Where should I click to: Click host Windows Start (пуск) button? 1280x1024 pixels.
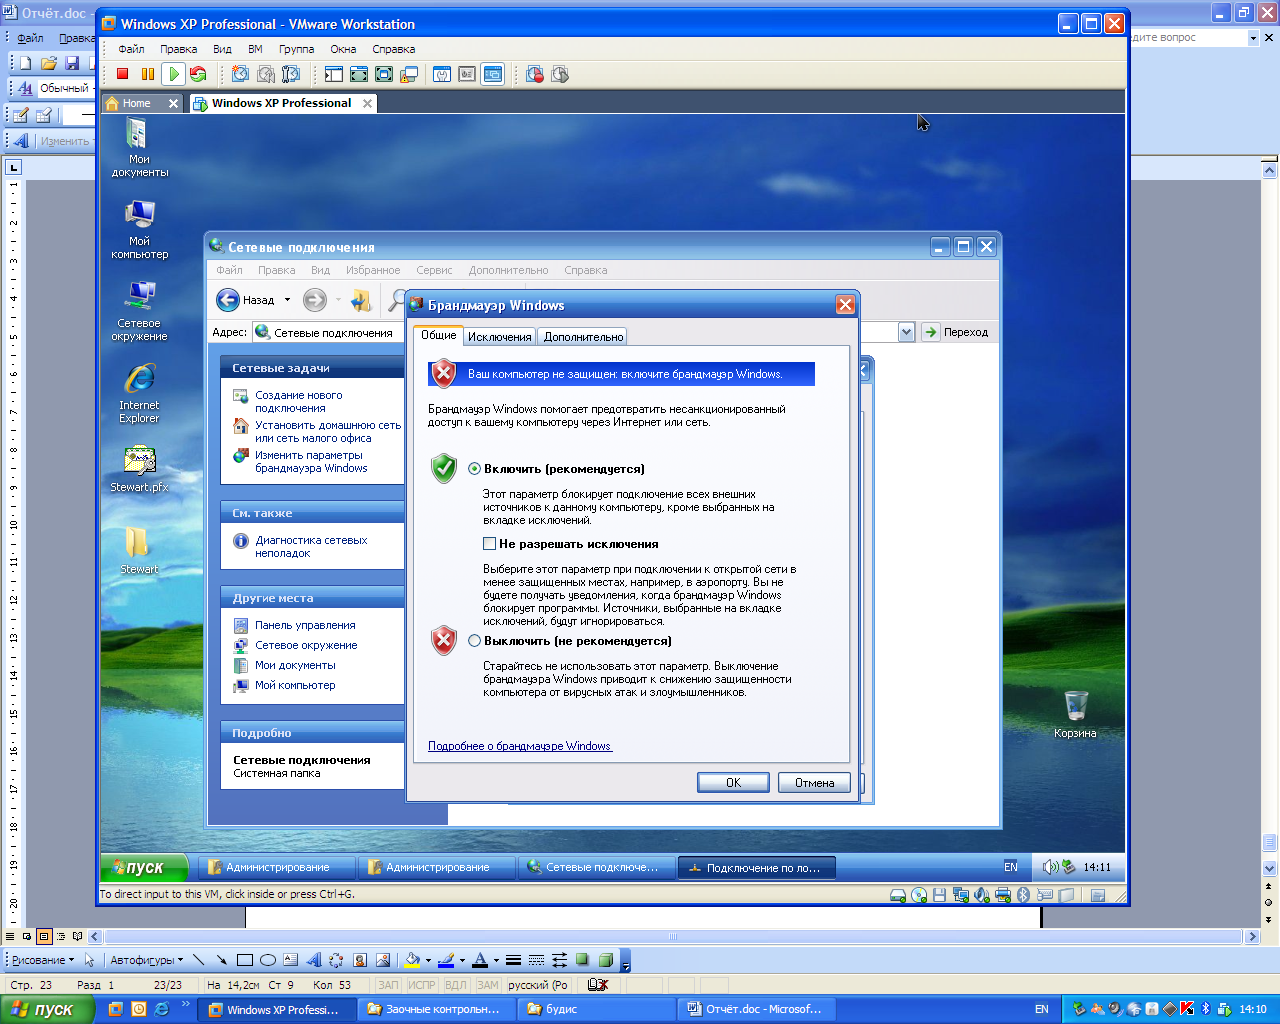point(47,1009)
